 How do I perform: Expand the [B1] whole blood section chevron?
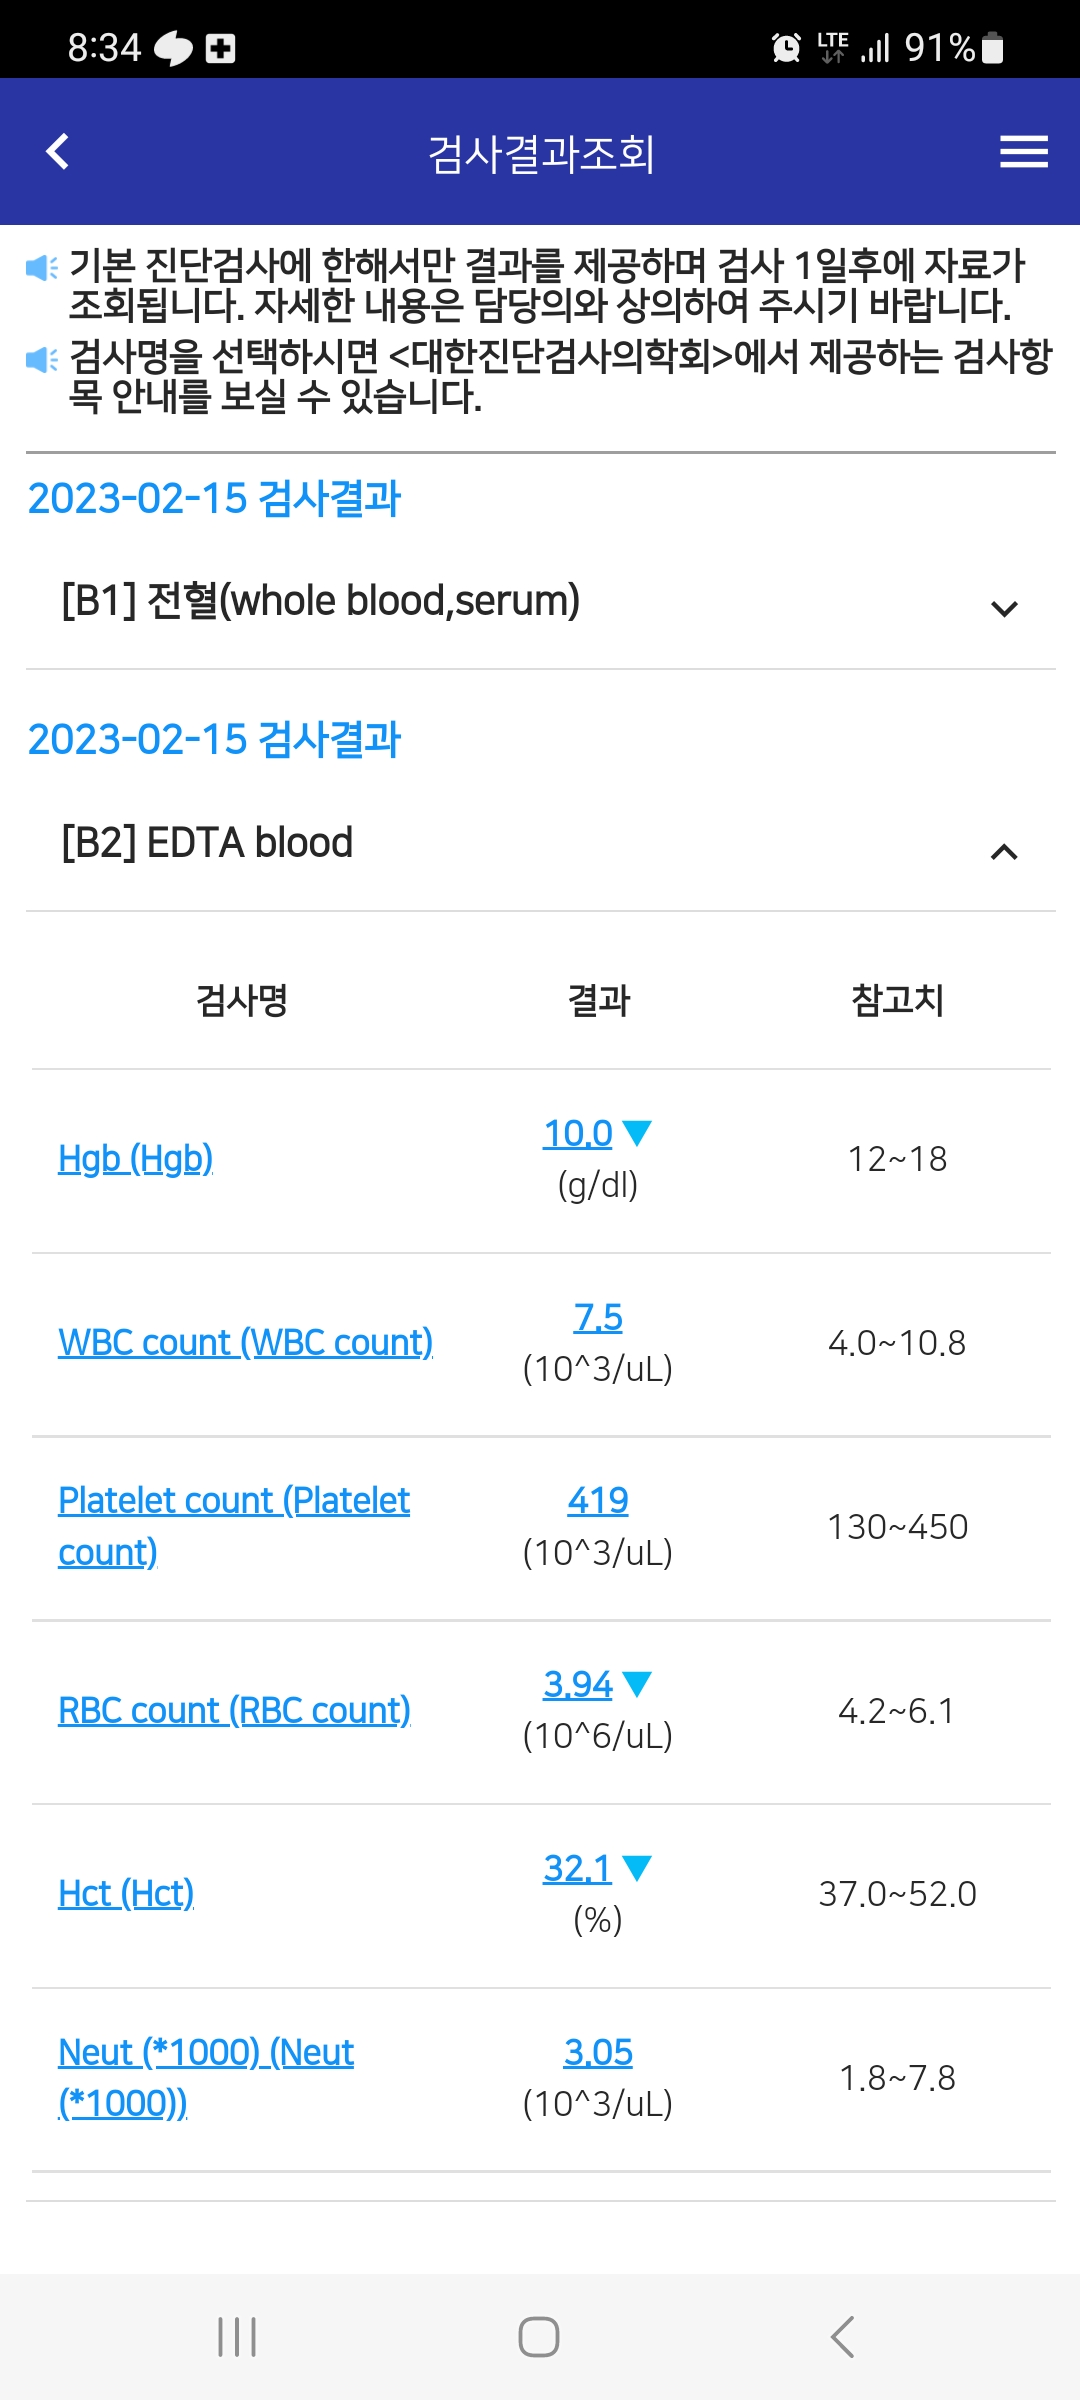(x=1004, y=608)
